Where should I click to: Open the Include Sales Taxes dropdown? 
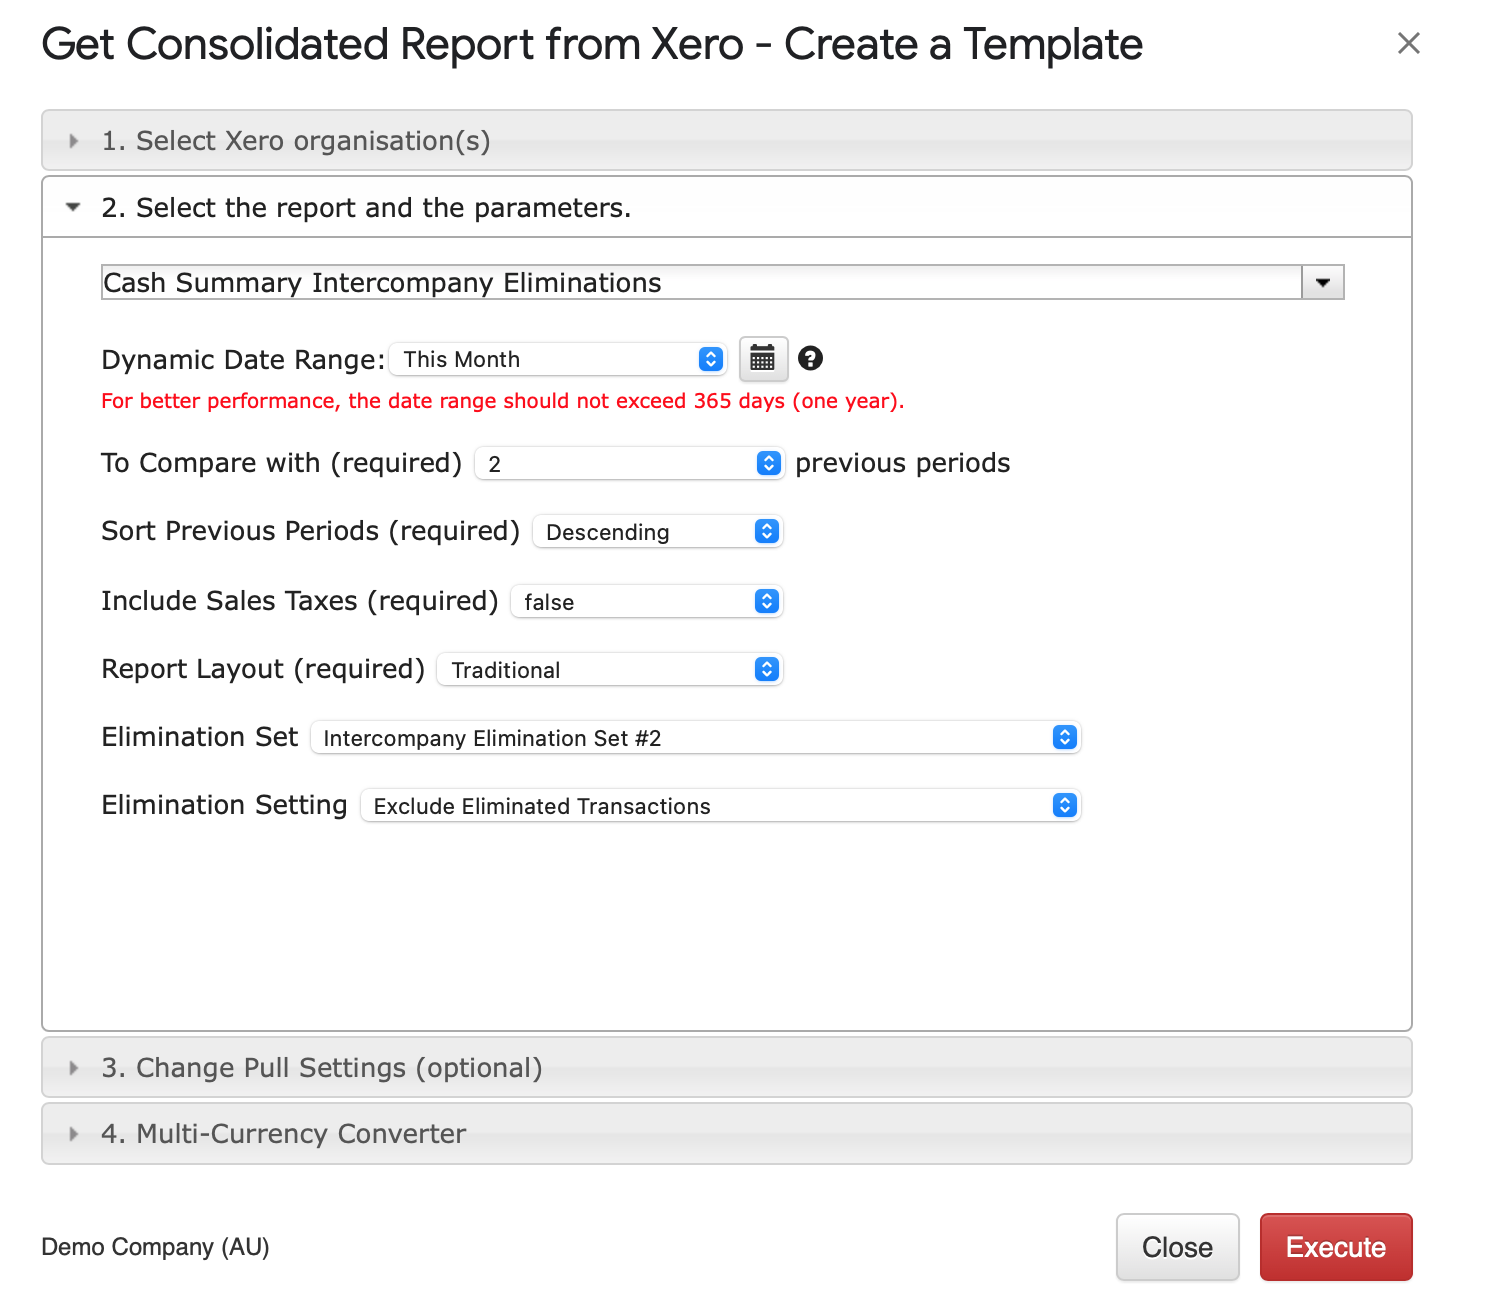646,601
